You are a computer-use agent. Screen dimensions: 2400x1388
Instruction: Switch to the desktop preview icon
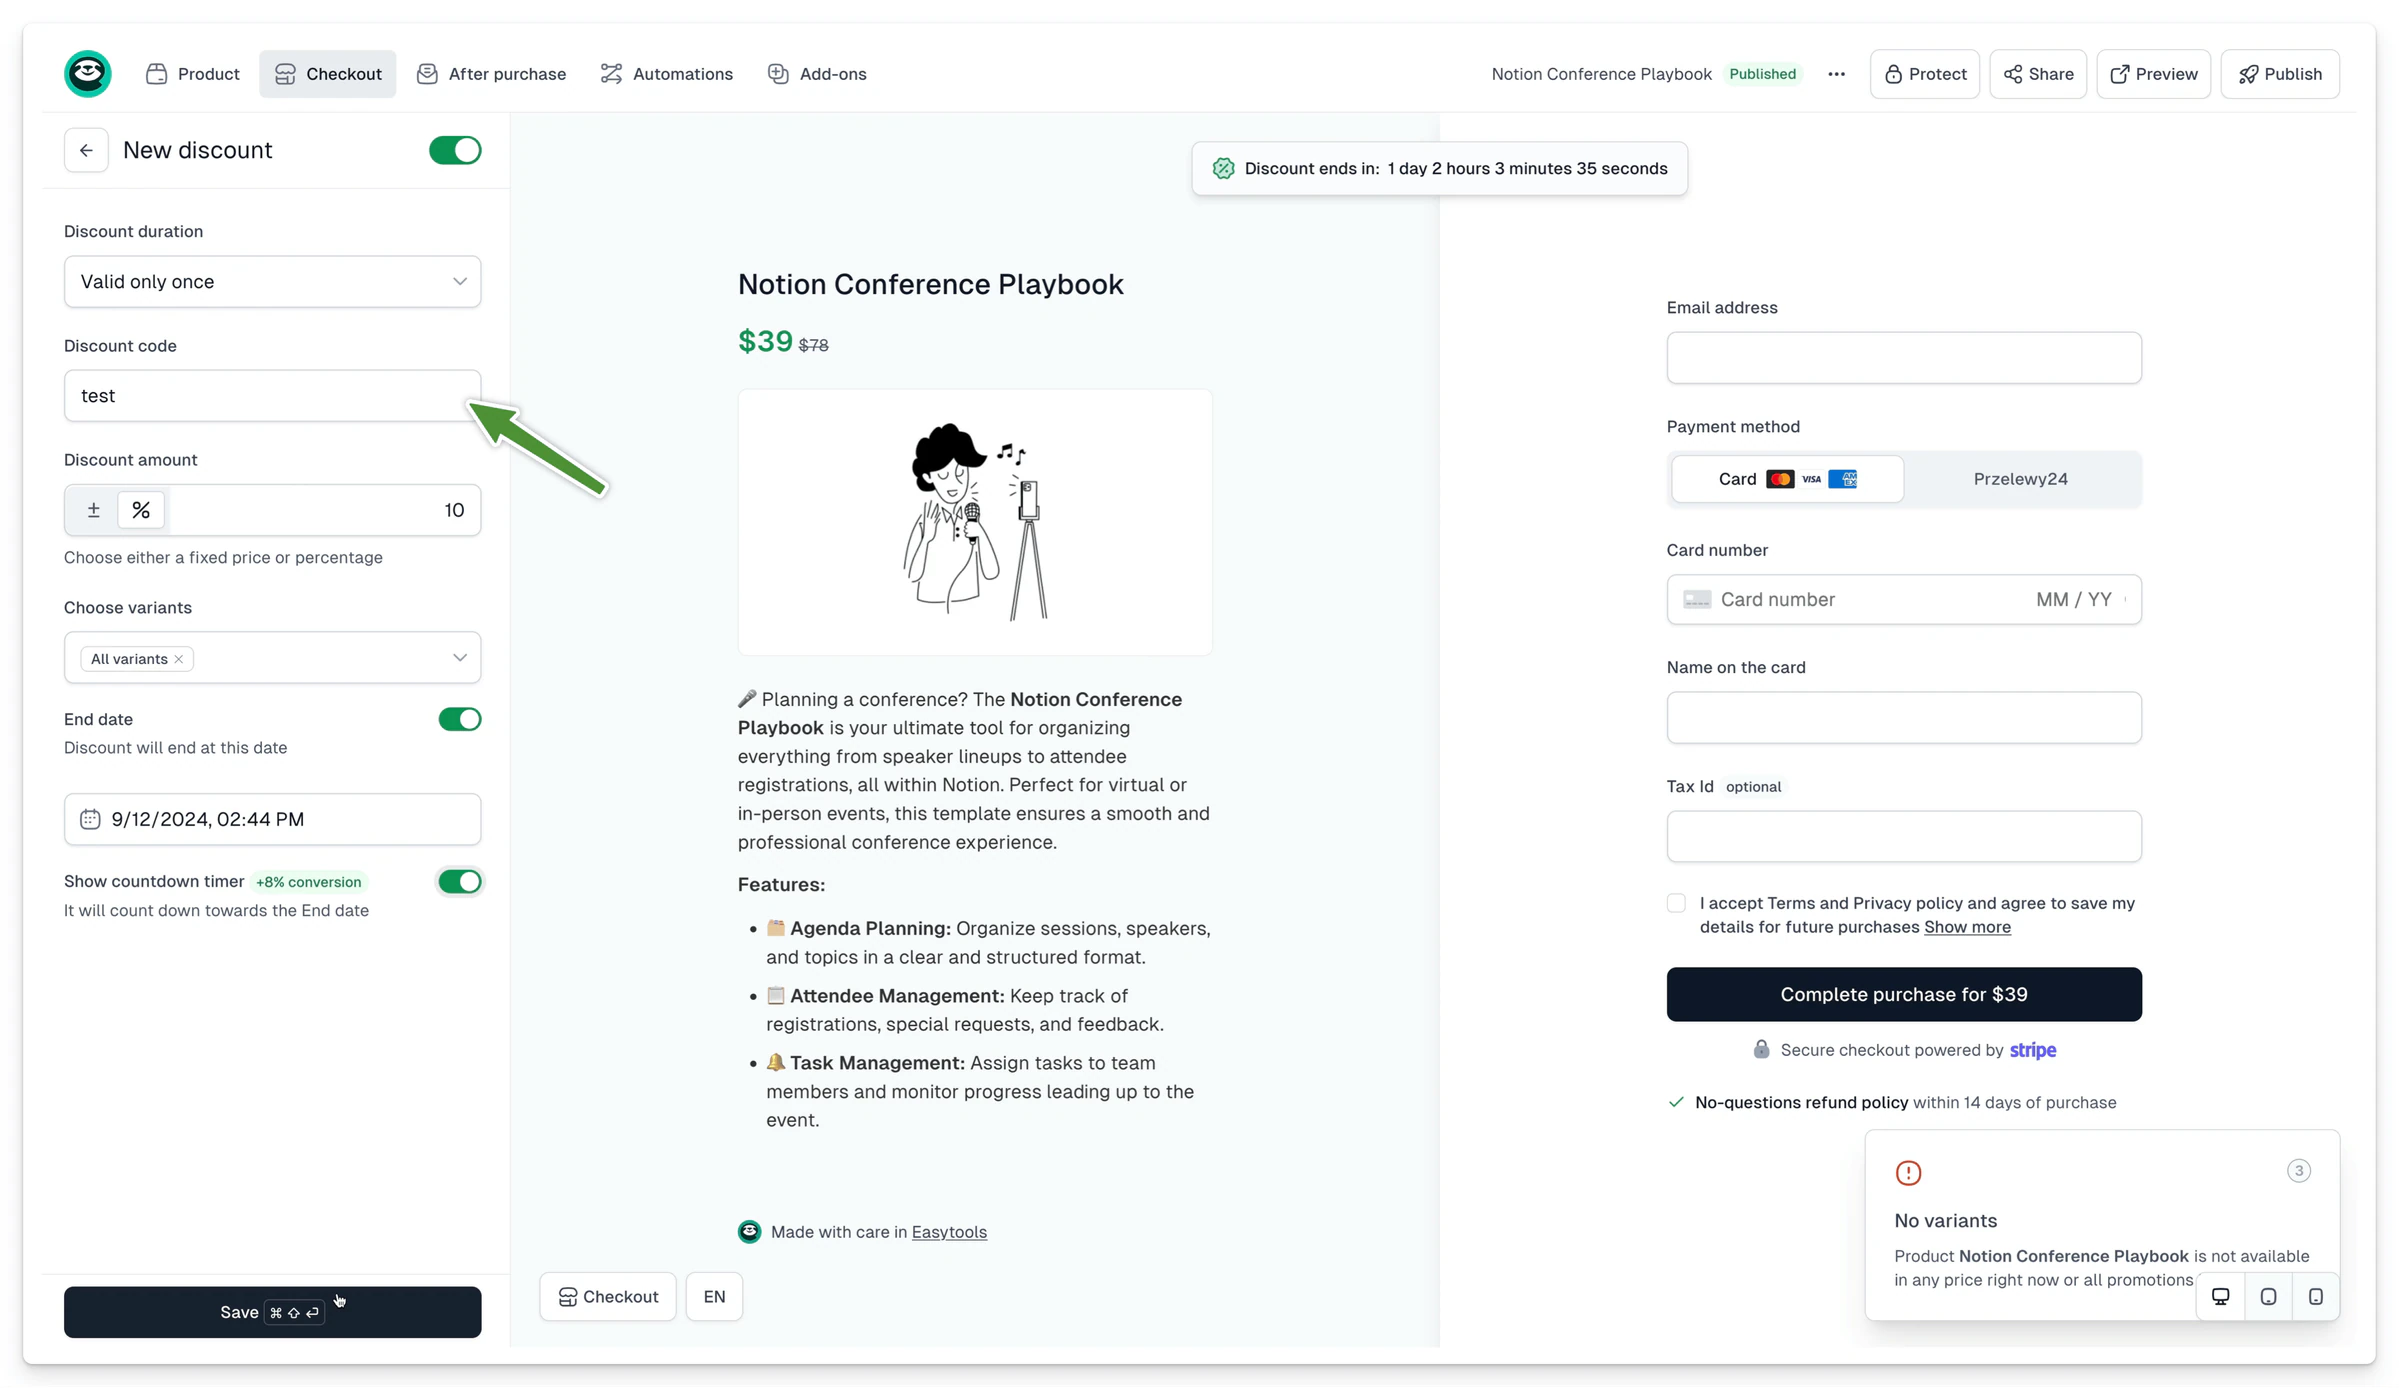click(x=2221, y=1297)
